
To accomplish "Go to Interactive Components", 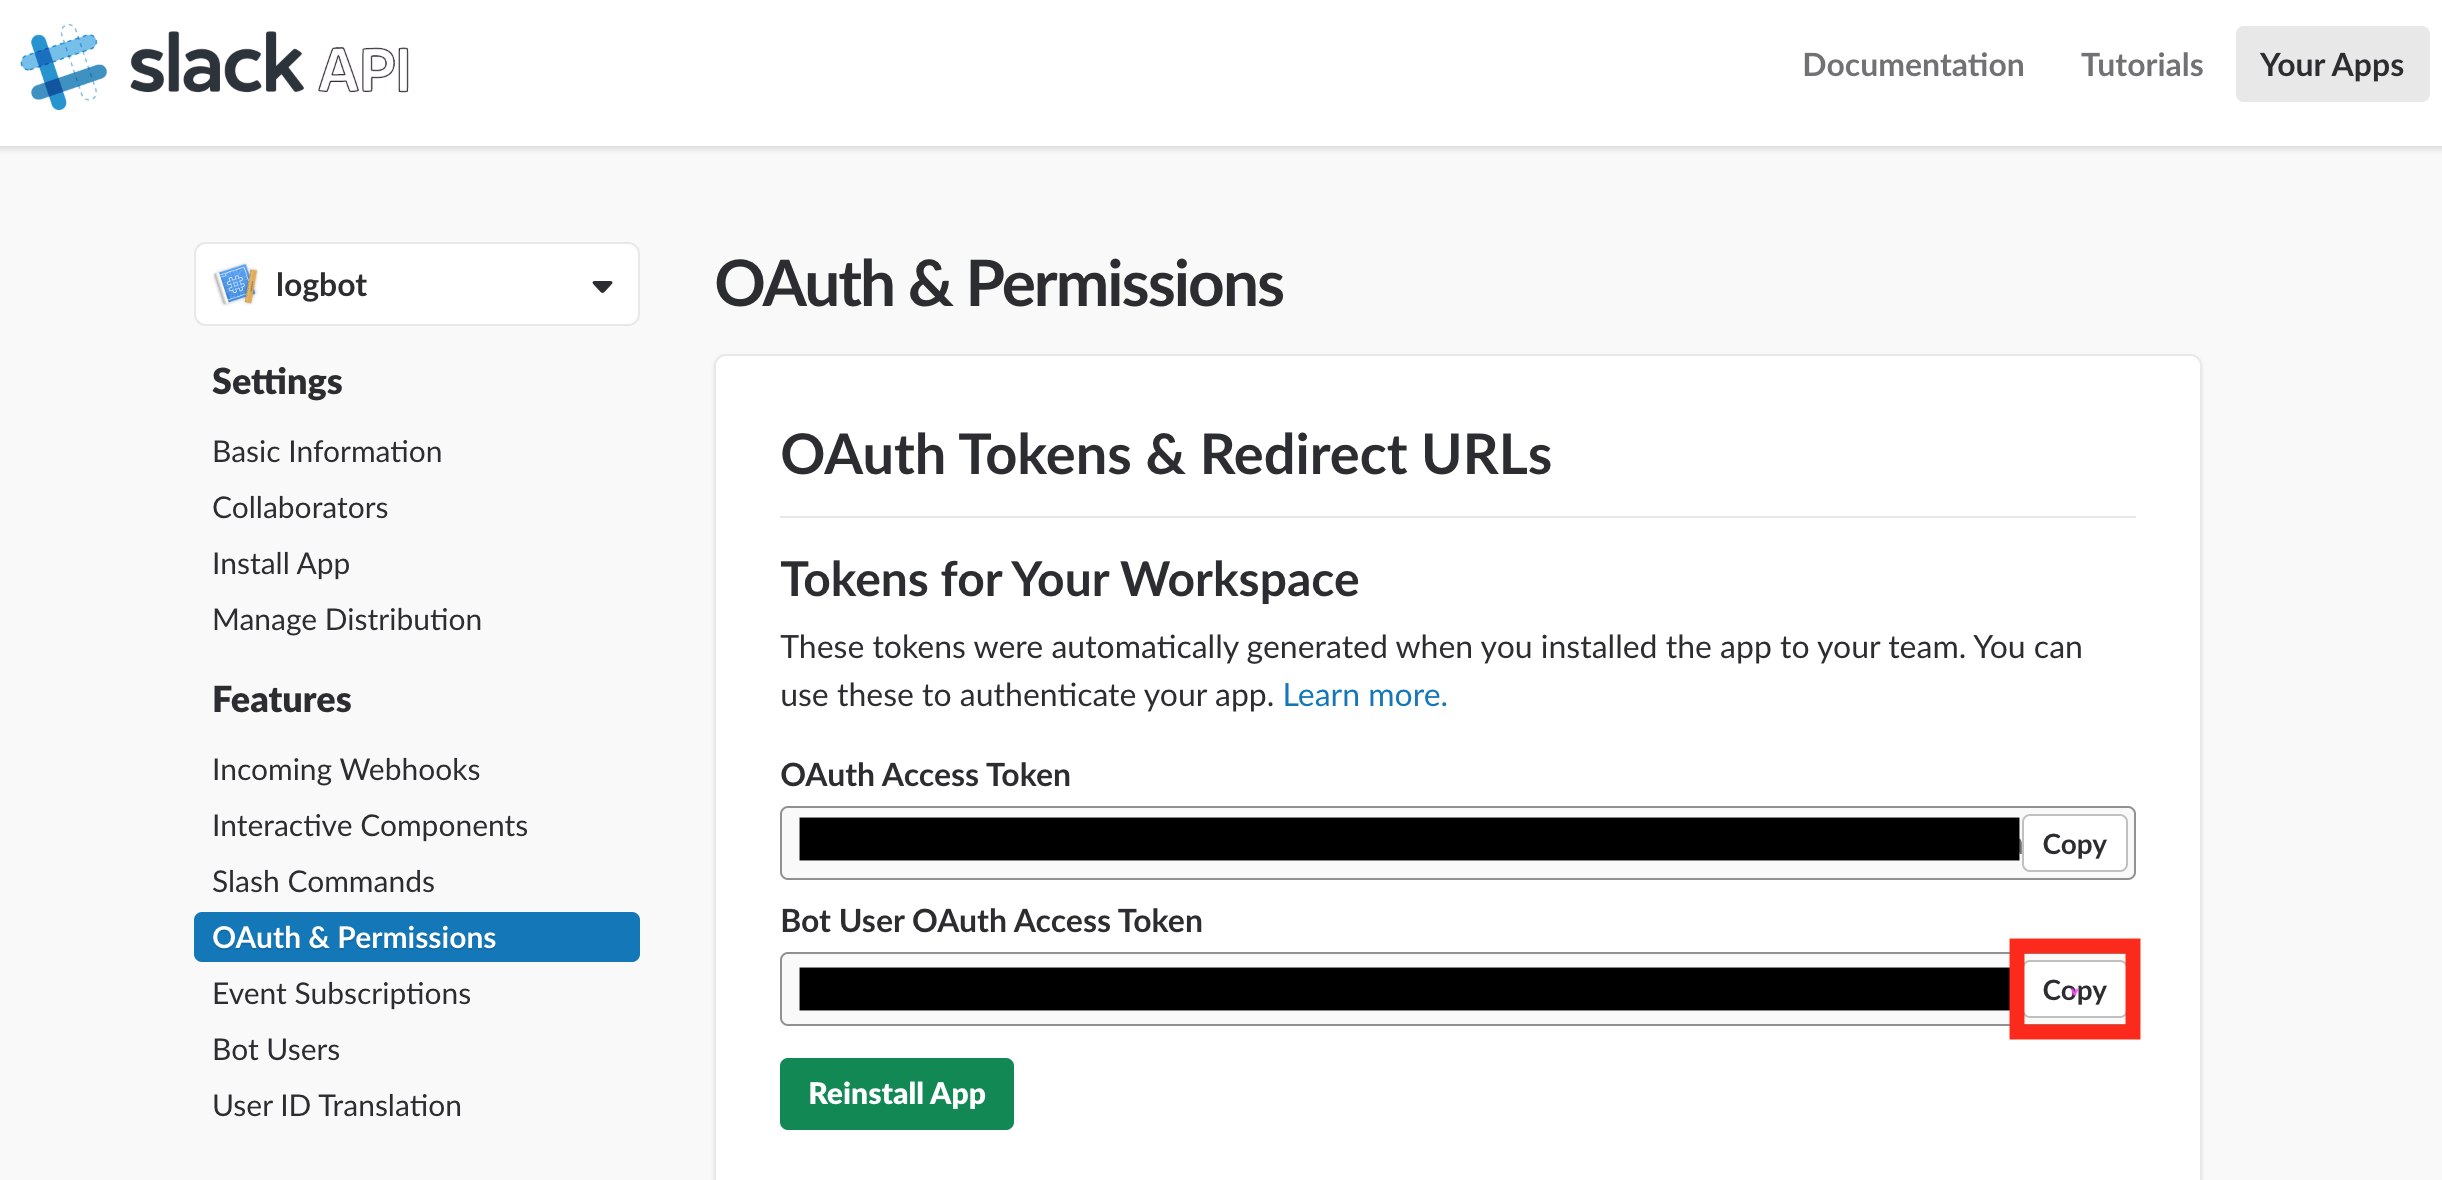I will click(x=369, y=826).
